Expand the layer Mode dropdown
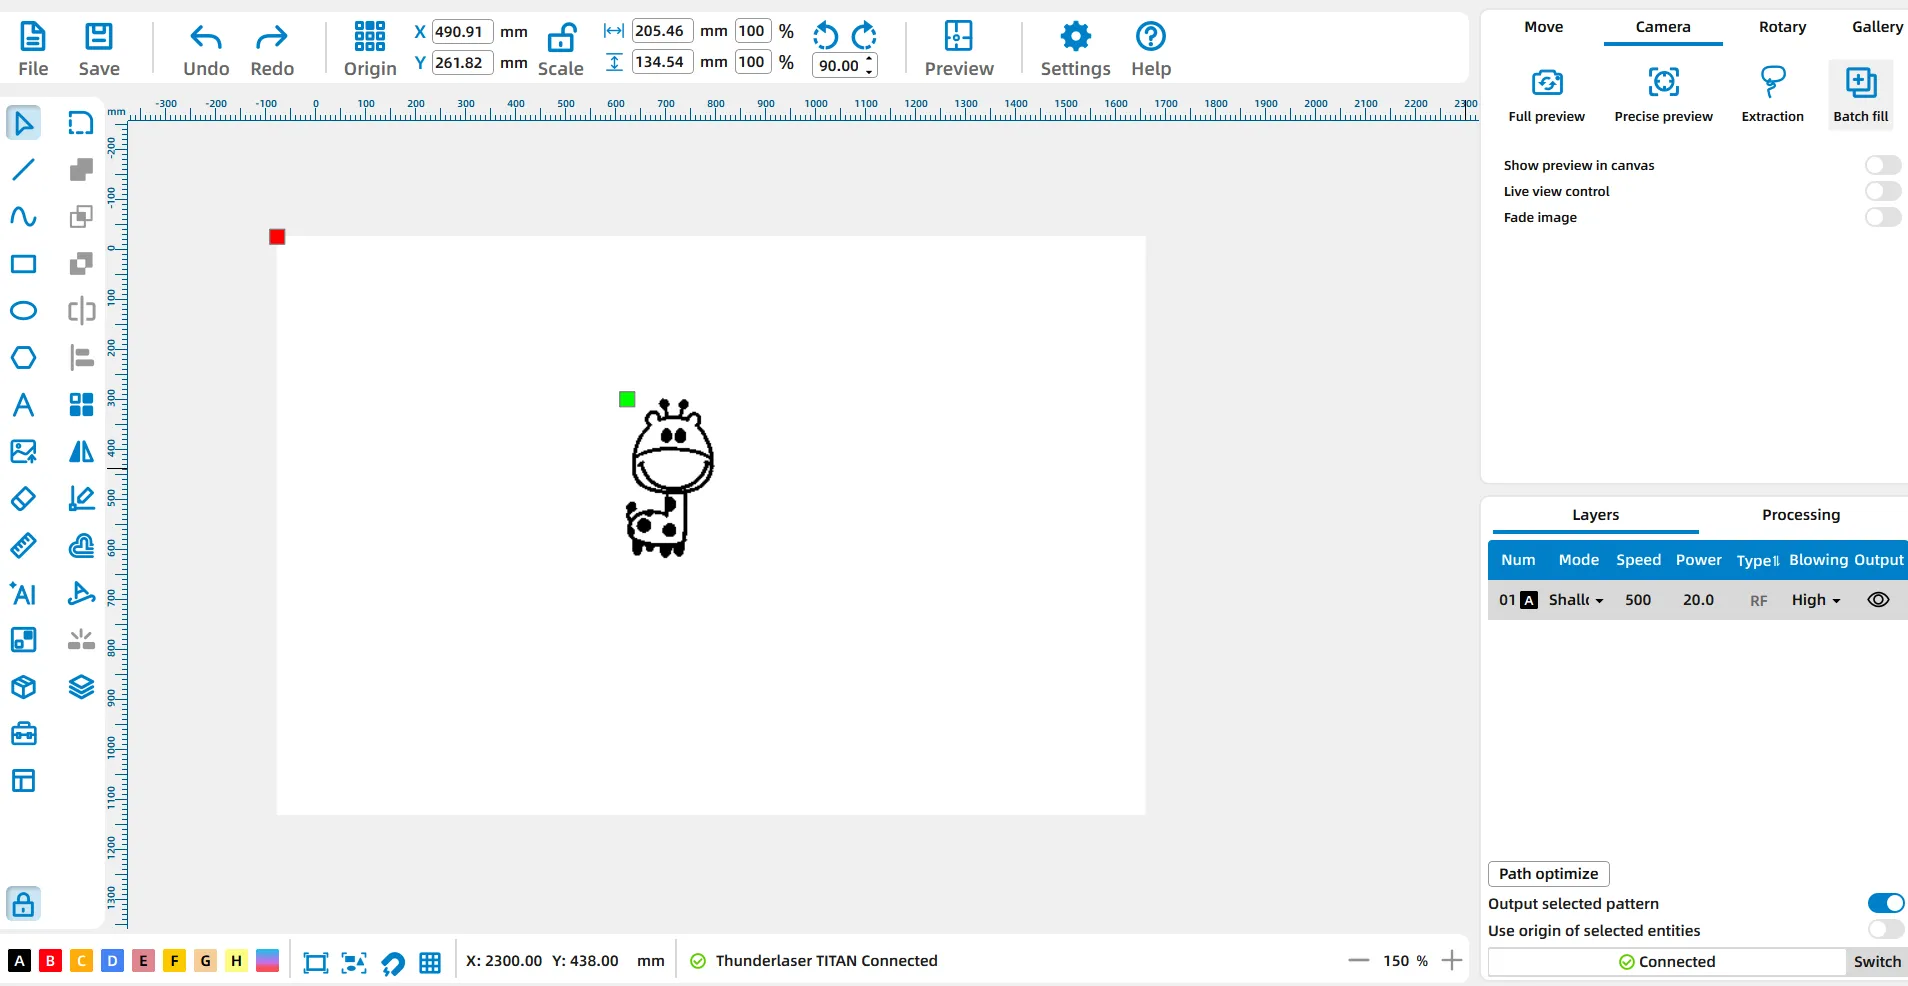1908x986 pixels. click(1576, 600)
